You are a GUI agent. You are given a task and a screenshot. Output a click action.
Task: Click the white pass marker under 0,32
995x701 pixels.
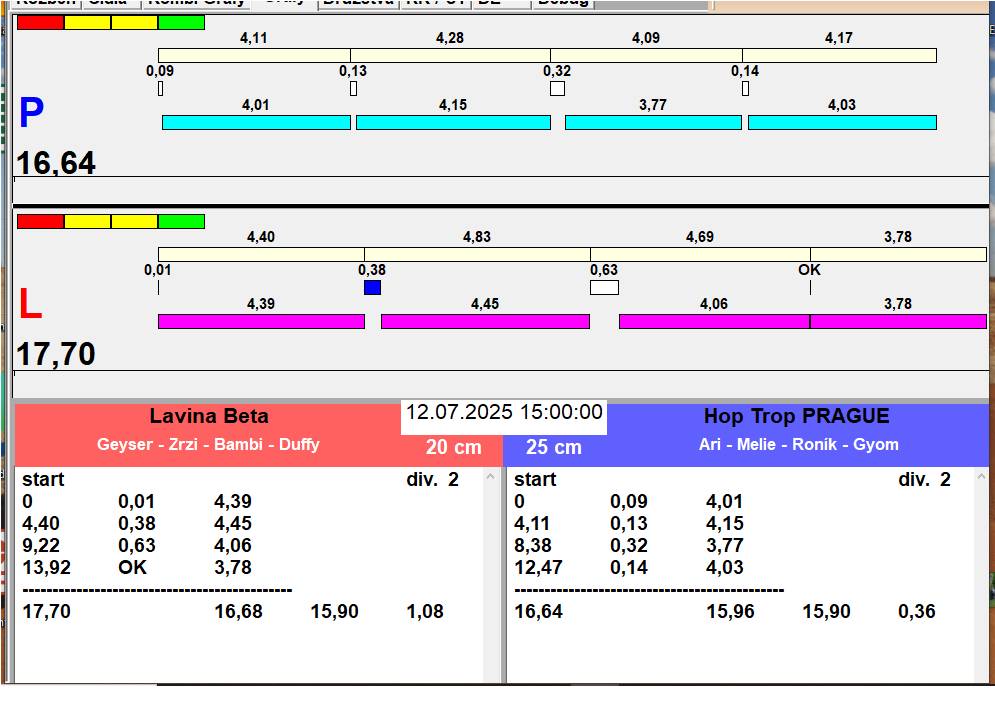558,88
